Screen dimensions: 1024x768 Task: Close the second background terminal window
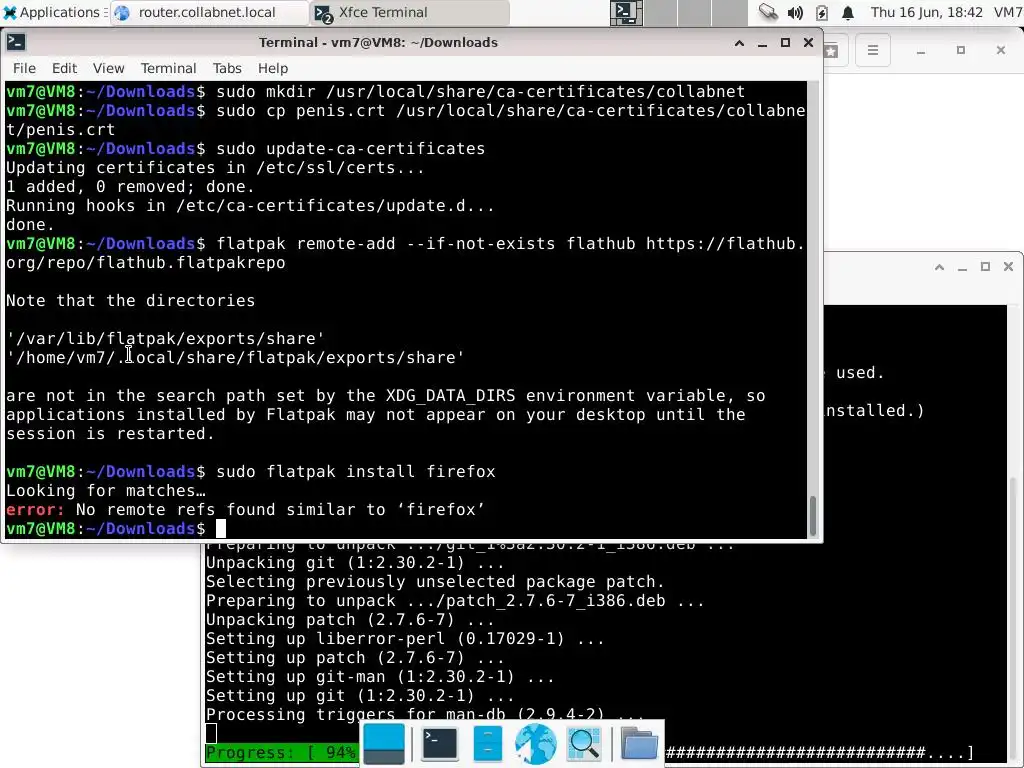click(1008, 267)
